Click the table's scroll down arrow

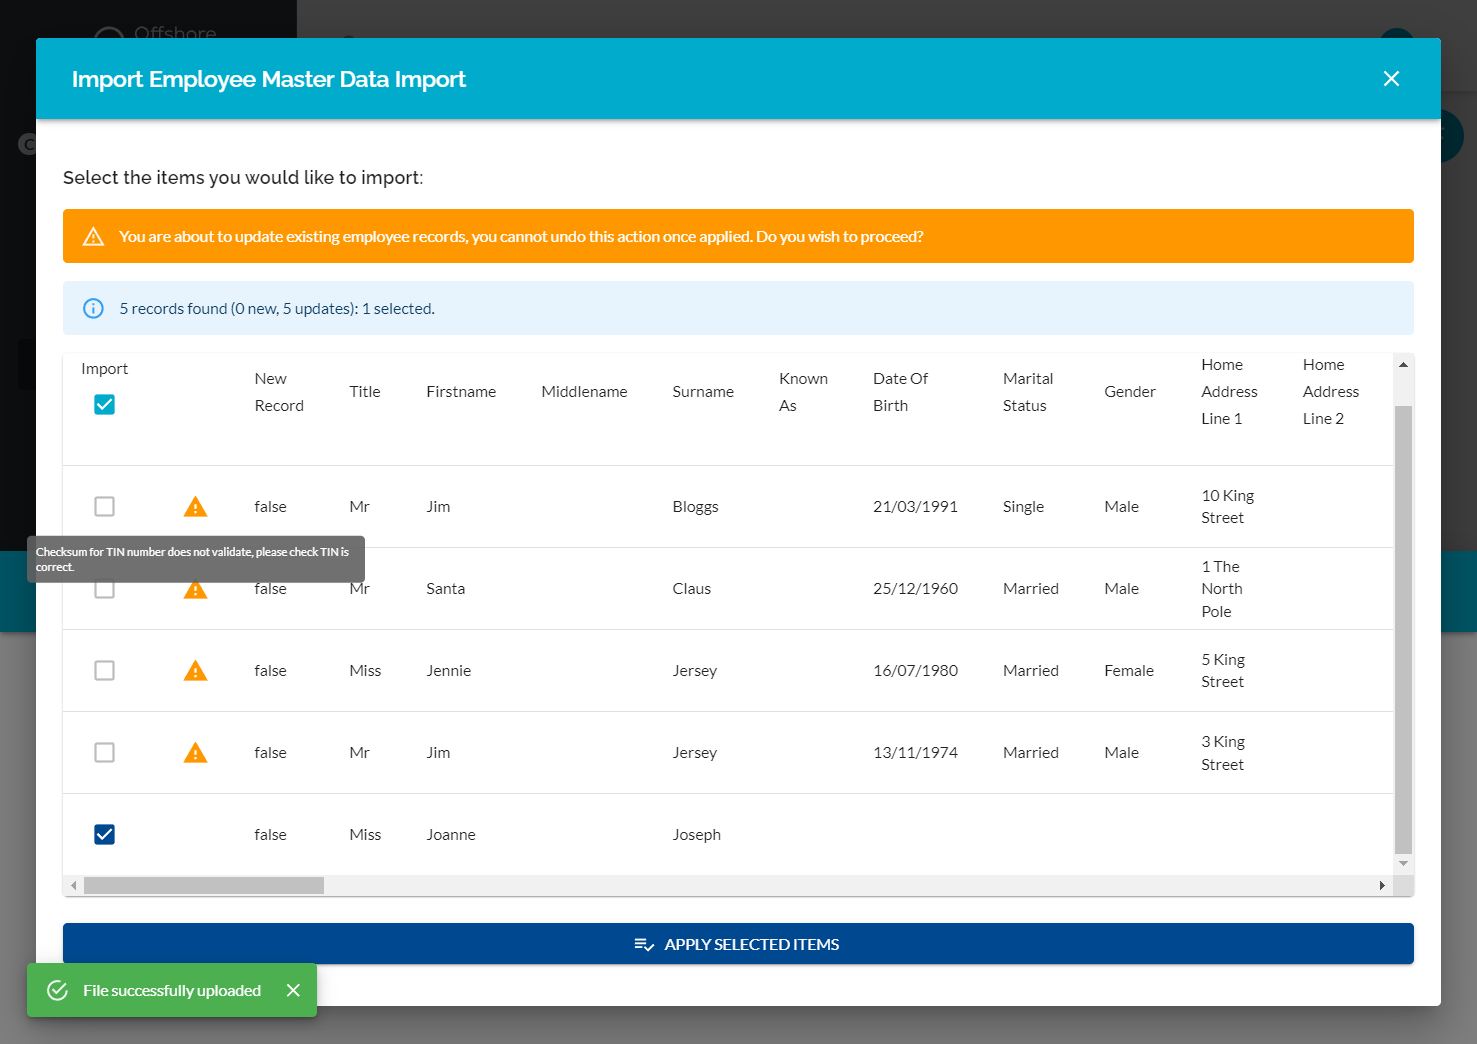(1403, 863)
